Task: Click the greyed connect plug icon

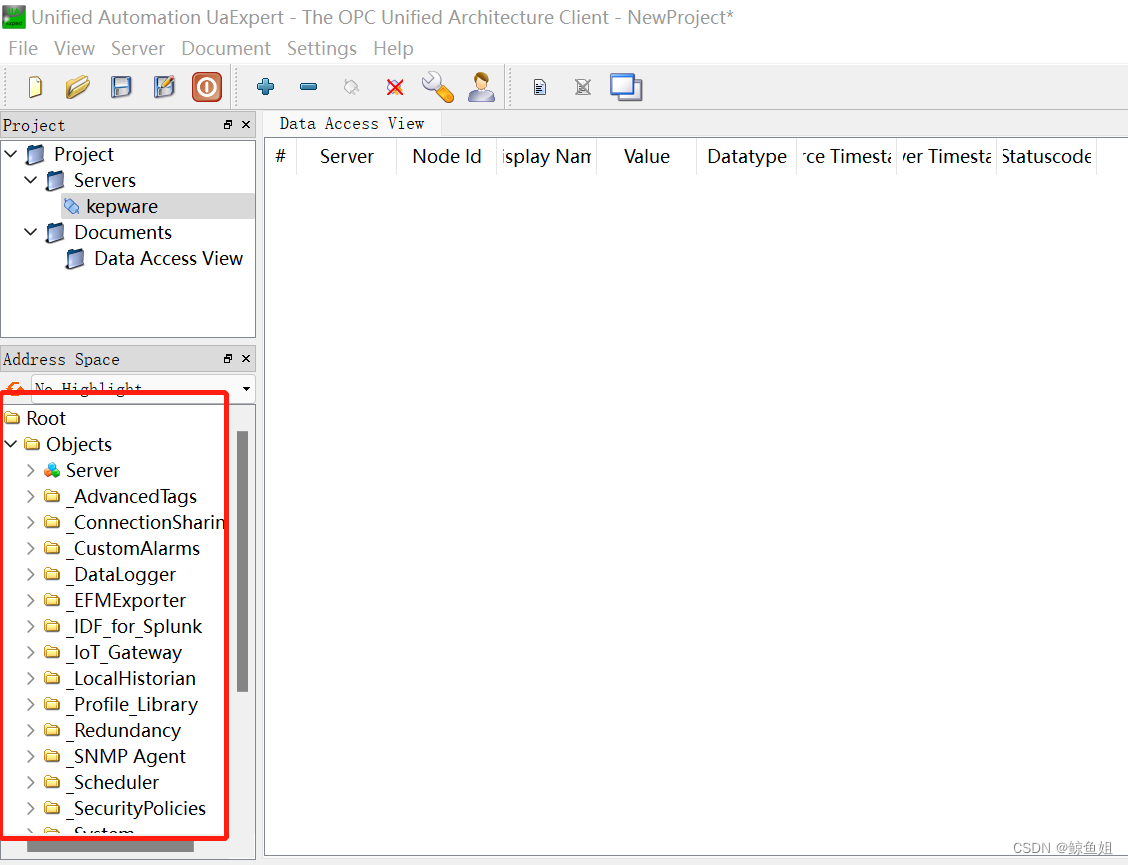Action: click(x=351, y=87)
